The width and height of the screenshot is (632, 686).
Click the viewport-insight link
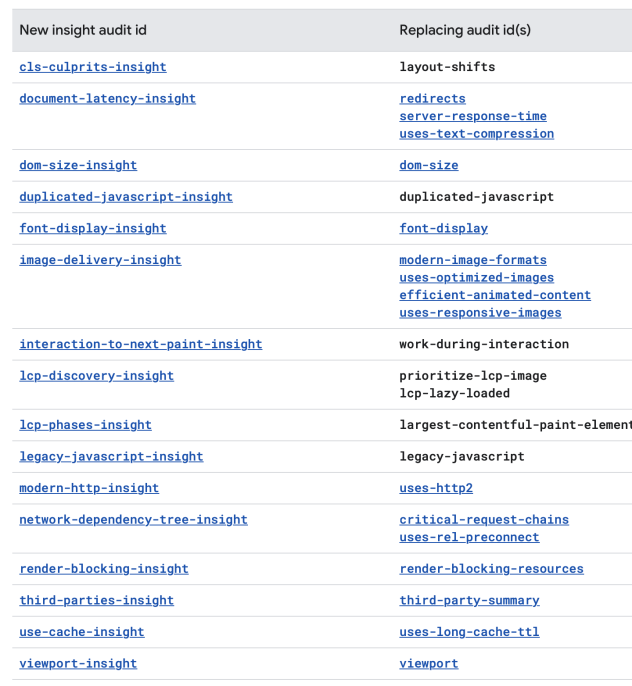click(x=78, y=664)
